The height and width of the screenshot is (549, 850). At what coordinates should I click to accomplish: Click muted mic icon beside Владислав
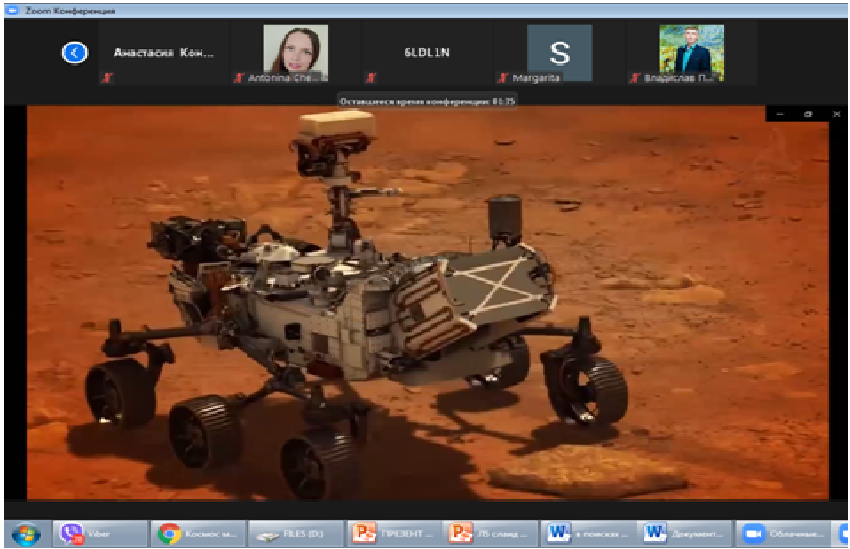pyautogui.click(x=635, y=77)
